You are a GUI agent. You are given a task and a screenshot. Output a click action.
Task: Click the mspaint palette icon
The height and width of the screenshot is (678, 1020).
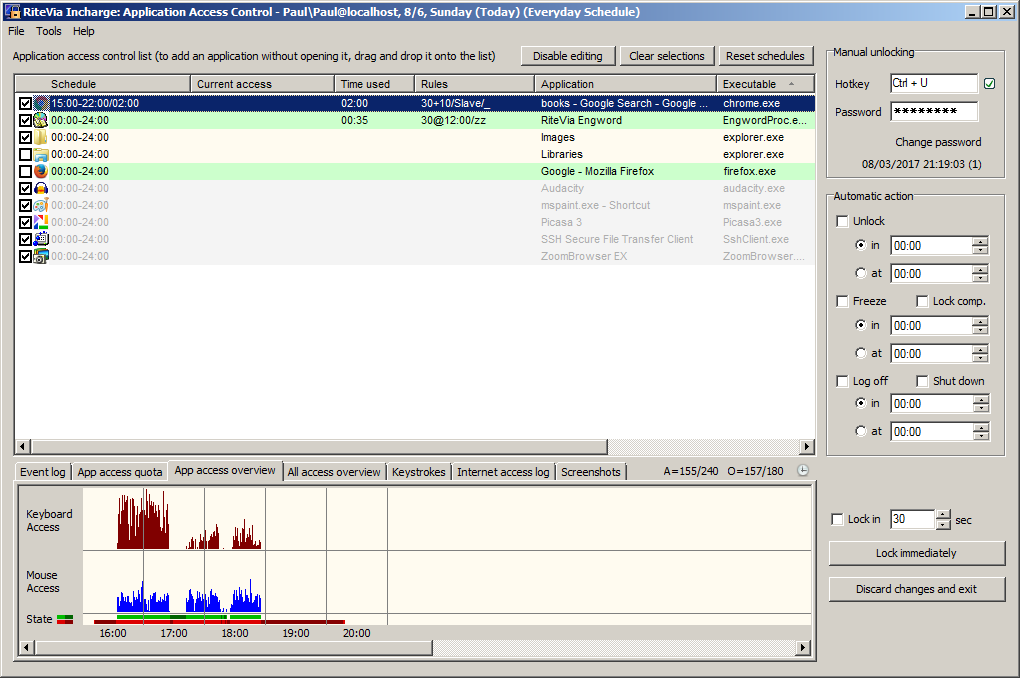point(41,205)
